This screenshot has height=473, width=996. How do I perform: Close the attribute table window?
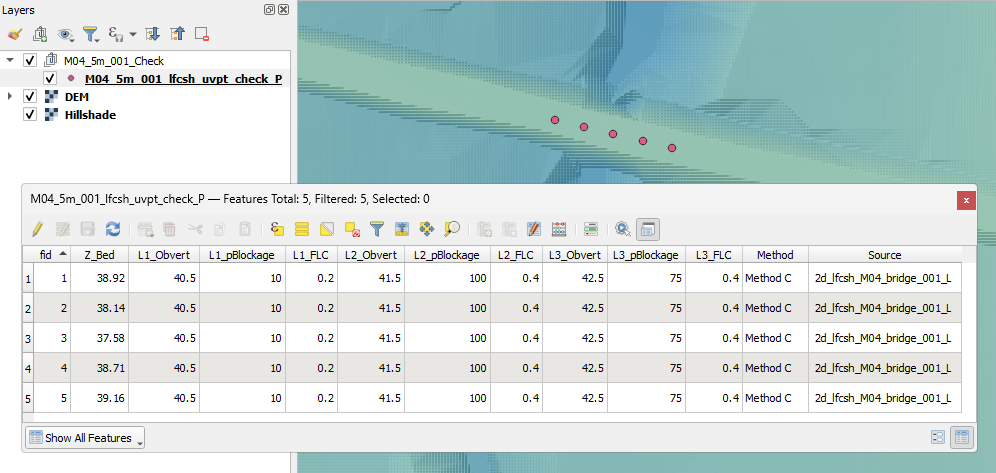(x=966, y=200)
